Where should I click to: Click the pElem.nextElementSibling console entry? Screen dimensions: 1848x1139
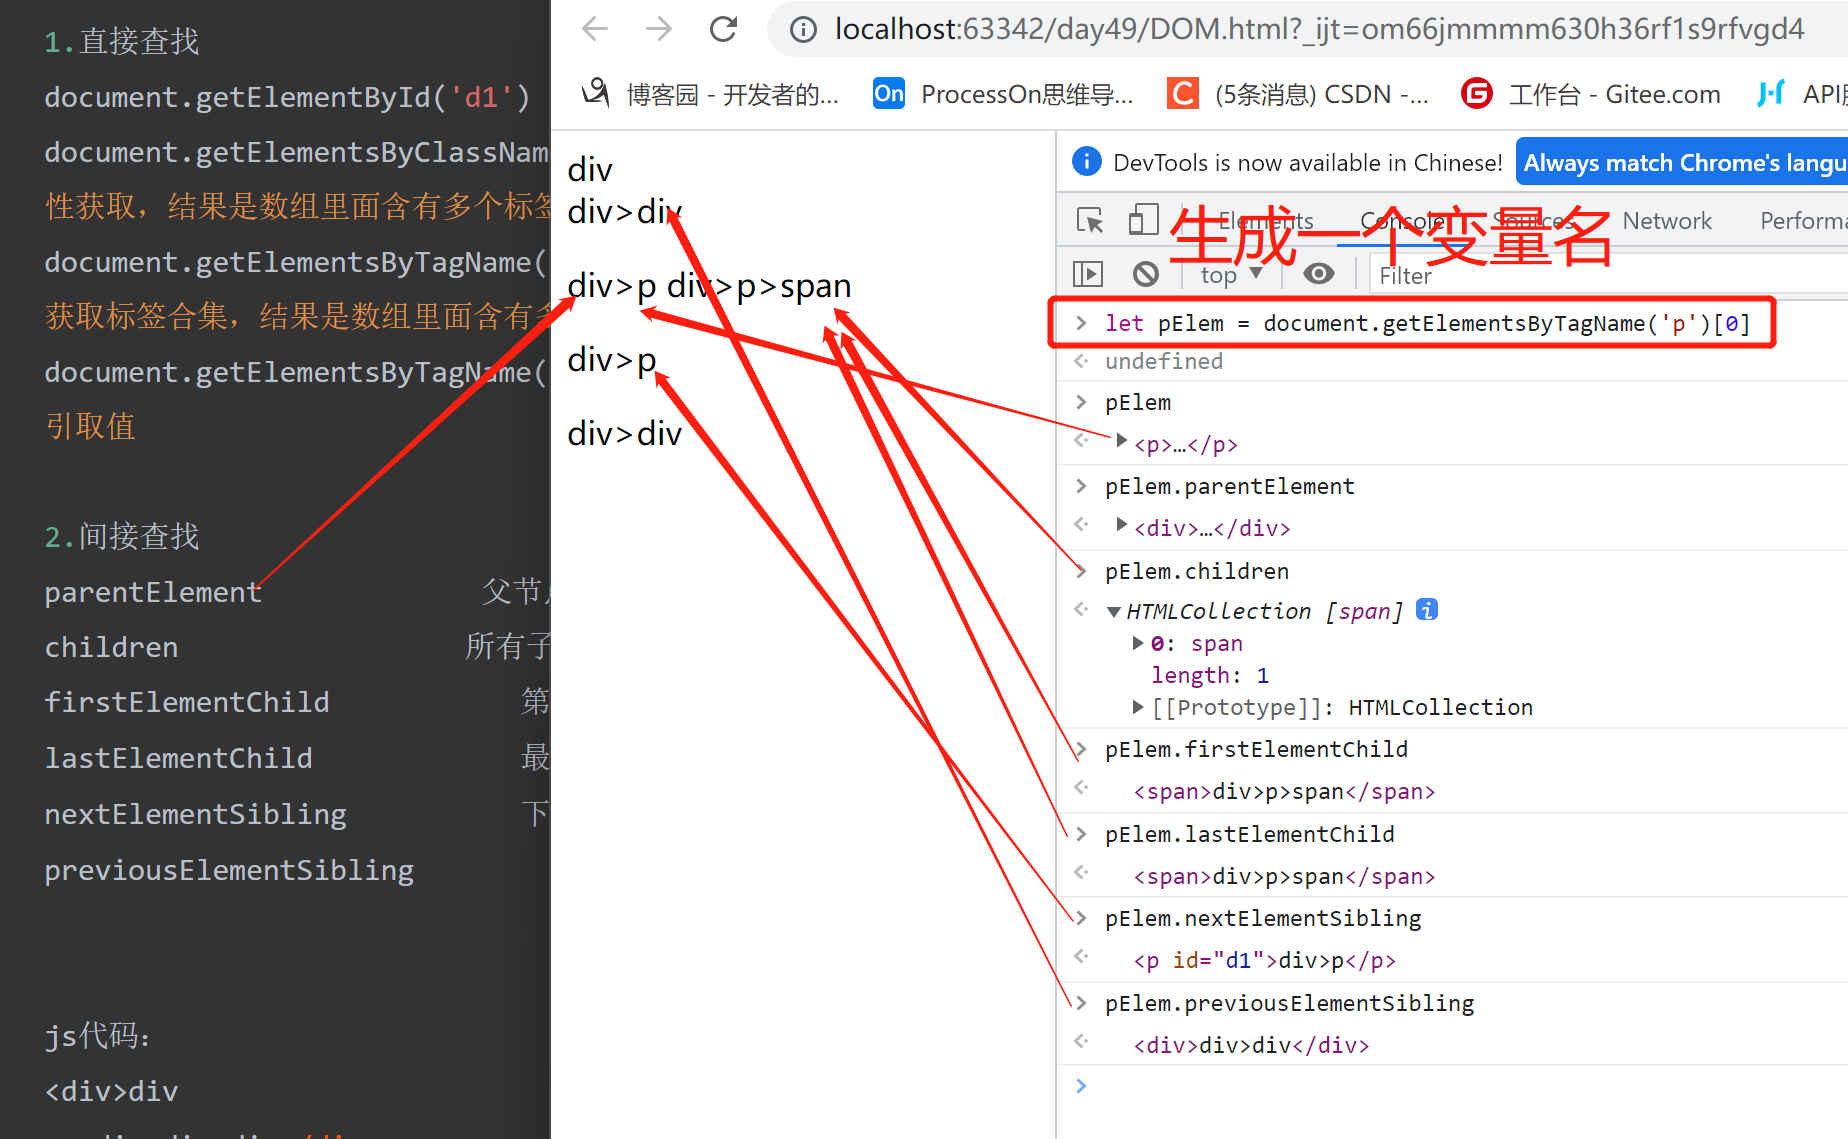pos(1263,918)
